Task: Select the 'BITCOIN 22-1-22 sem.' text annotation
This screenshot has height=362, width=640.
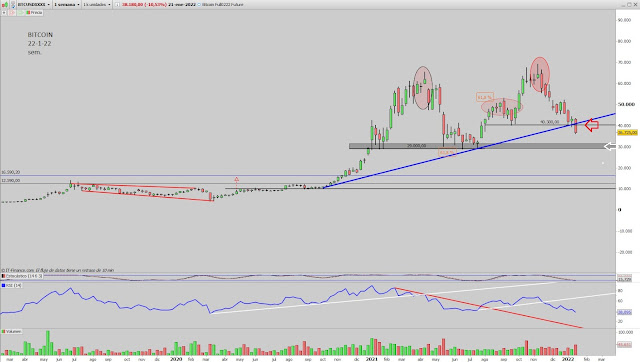Action: pos(40,43)
